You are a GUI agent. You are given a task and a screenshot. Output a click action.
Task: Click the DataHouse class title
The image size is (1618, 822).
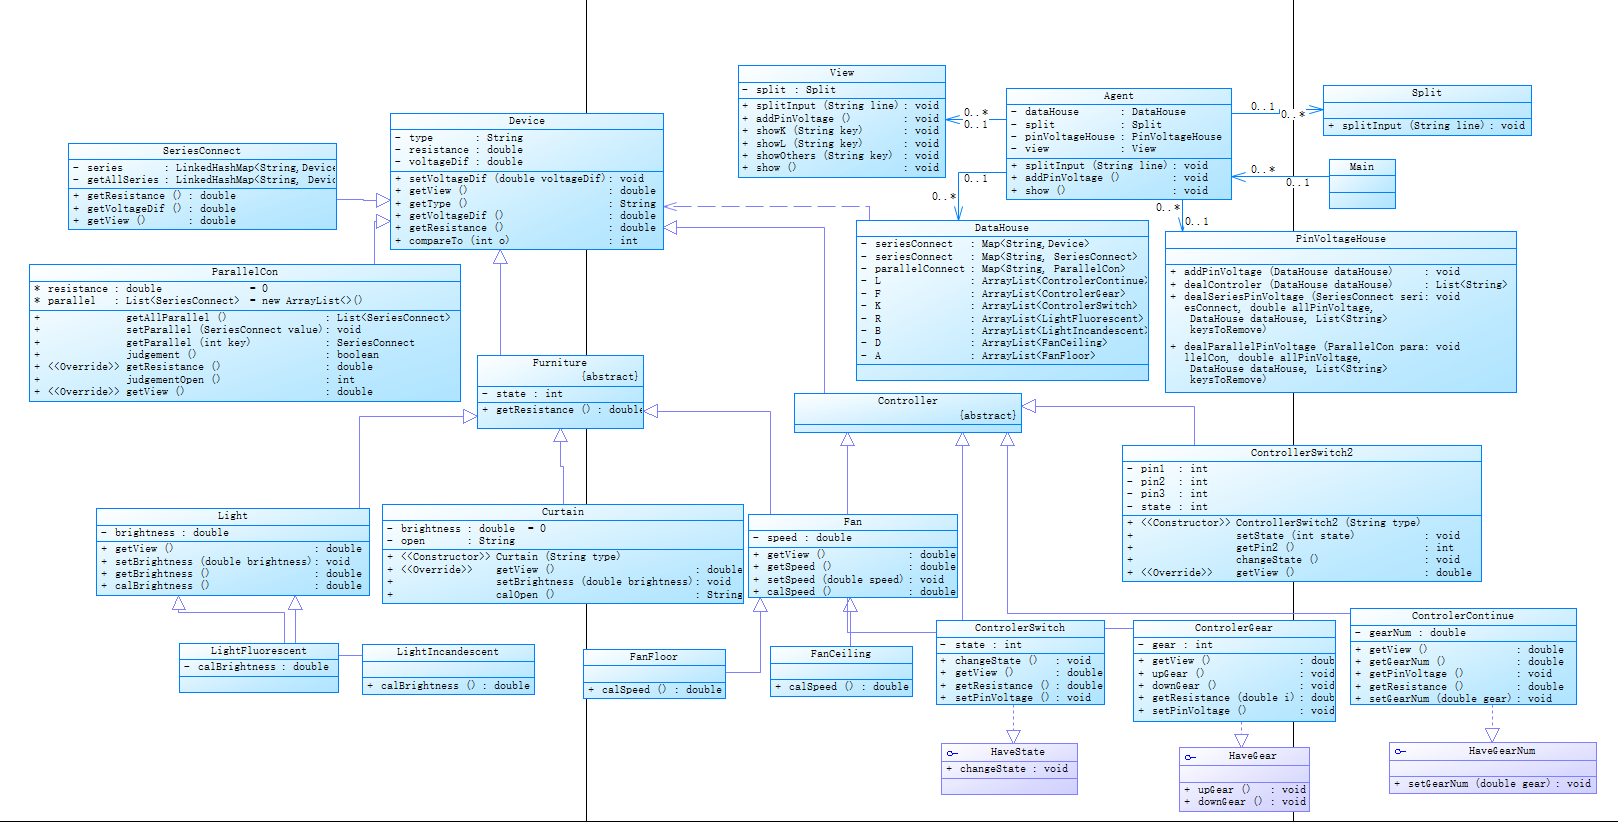1002,228
